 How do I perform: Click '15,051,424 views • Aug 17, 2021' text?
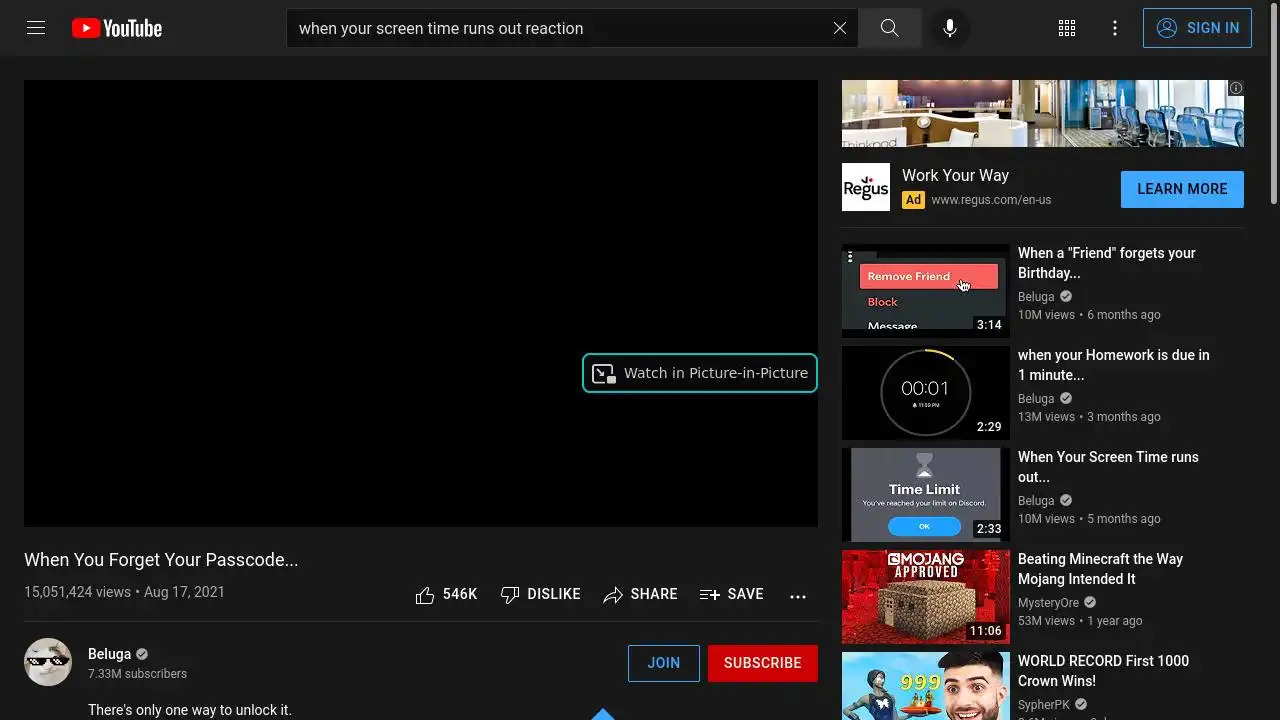pyautogui.click(x=124, y=592)
